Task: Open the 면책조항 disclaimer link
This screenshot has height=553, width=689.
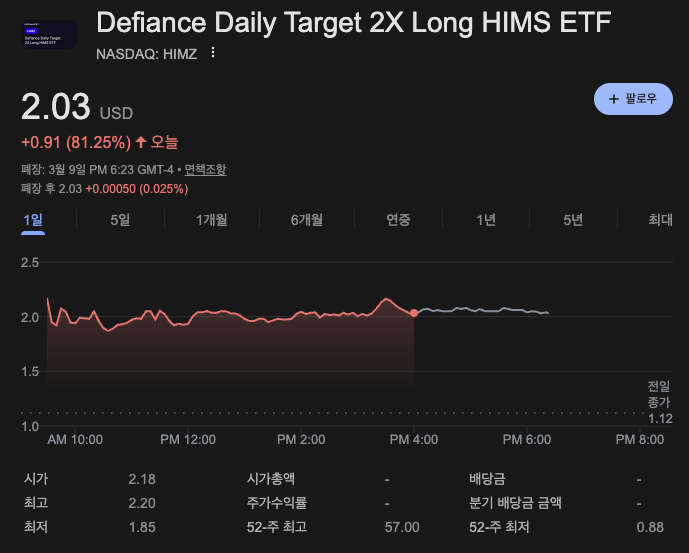Action: (x=205, y=169)
